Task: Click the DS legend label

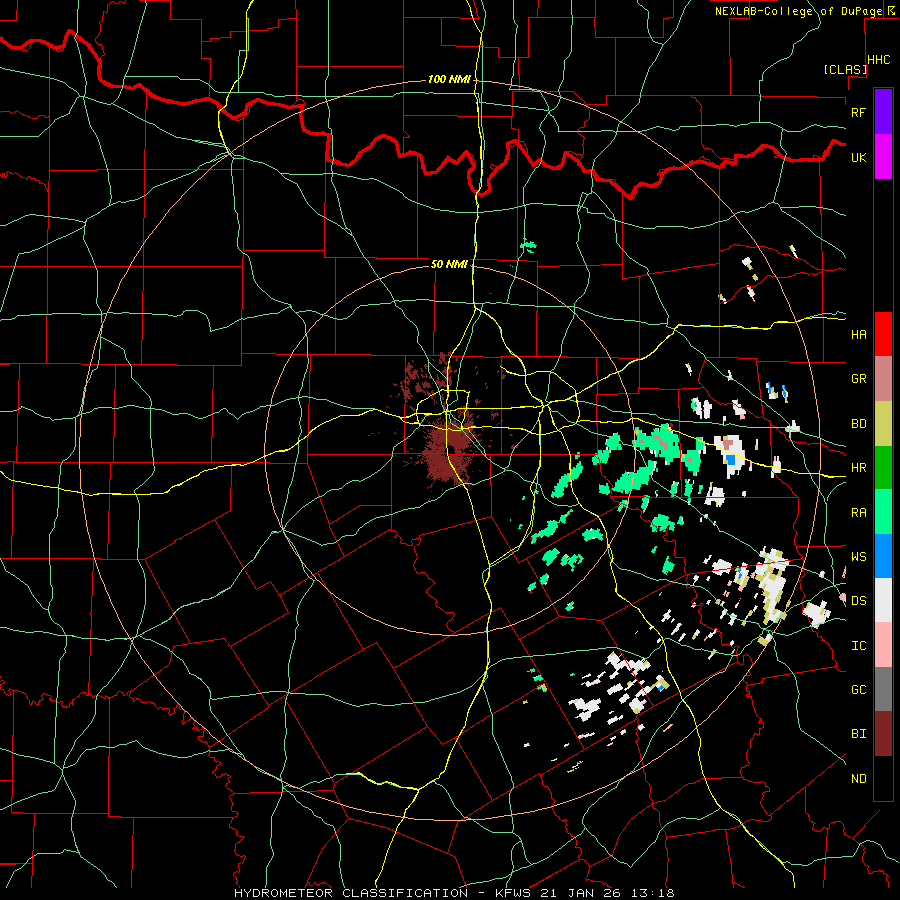Action: pos(858,601)
